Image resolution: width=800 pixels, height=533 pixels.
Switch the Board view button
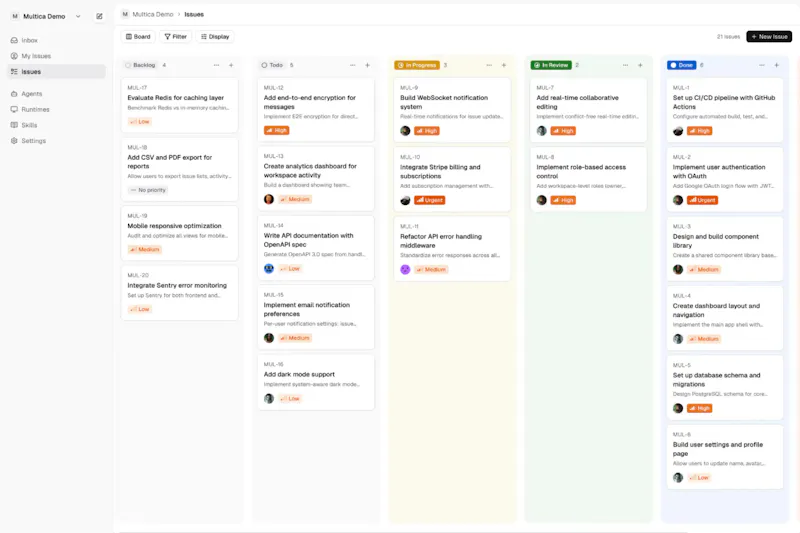point(138,37)
